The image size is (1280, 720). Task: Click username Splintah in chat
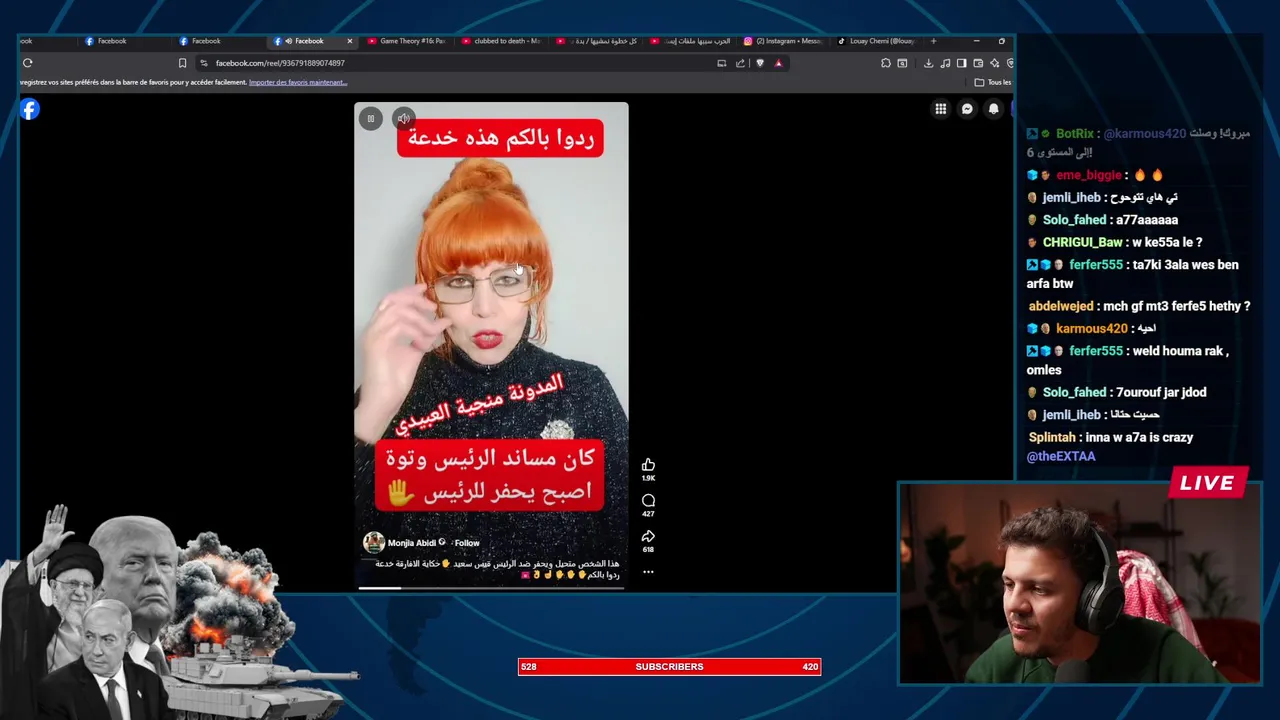pyautogui.click(x=1052, y=437)
